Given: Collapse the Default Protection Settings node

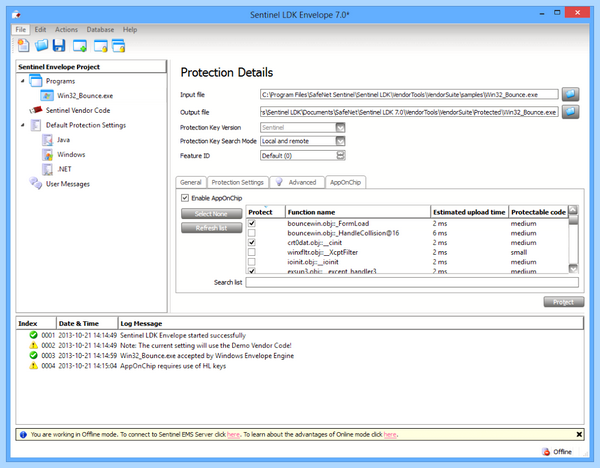Looking at the screenshot, I should pos(22,125).
